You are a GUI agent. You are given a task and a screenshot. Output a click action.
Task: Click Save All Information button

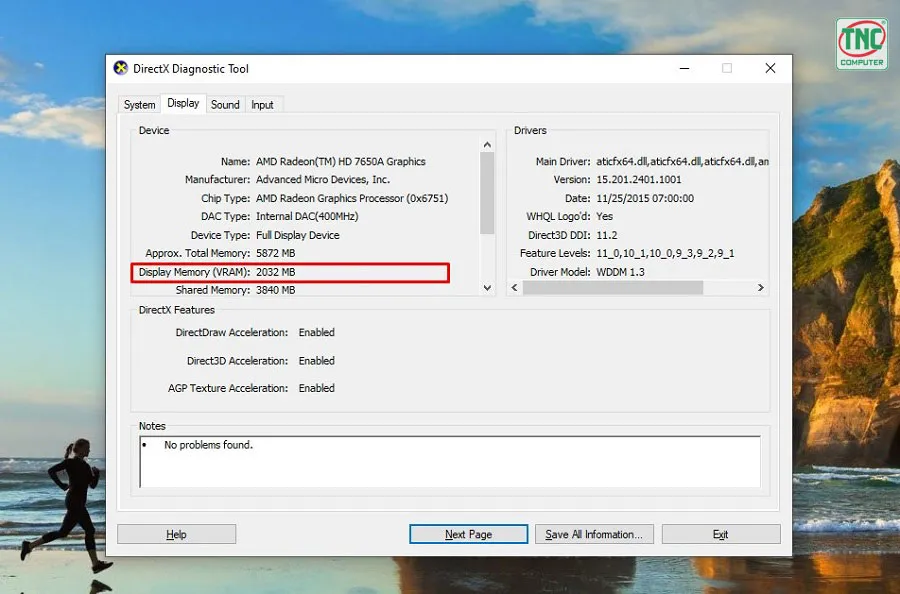coord(593,534)
